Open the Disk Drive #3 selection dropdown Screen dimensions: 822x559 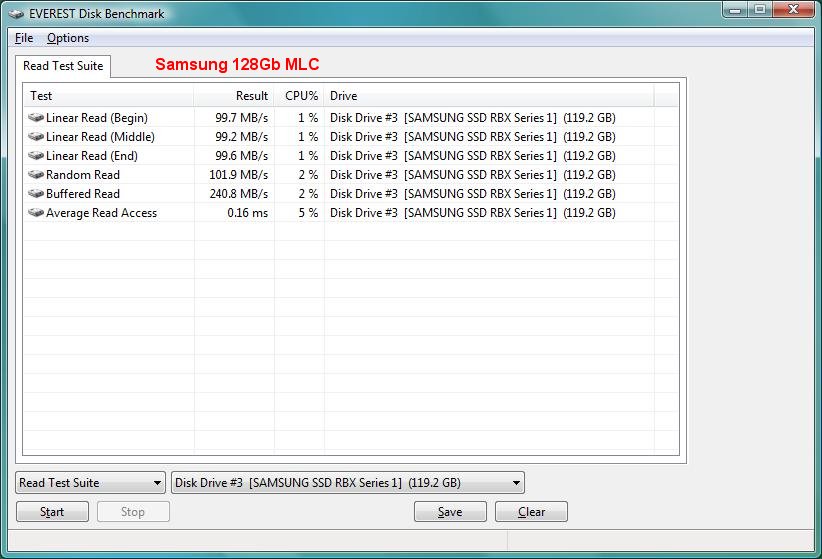pos(348,482)
